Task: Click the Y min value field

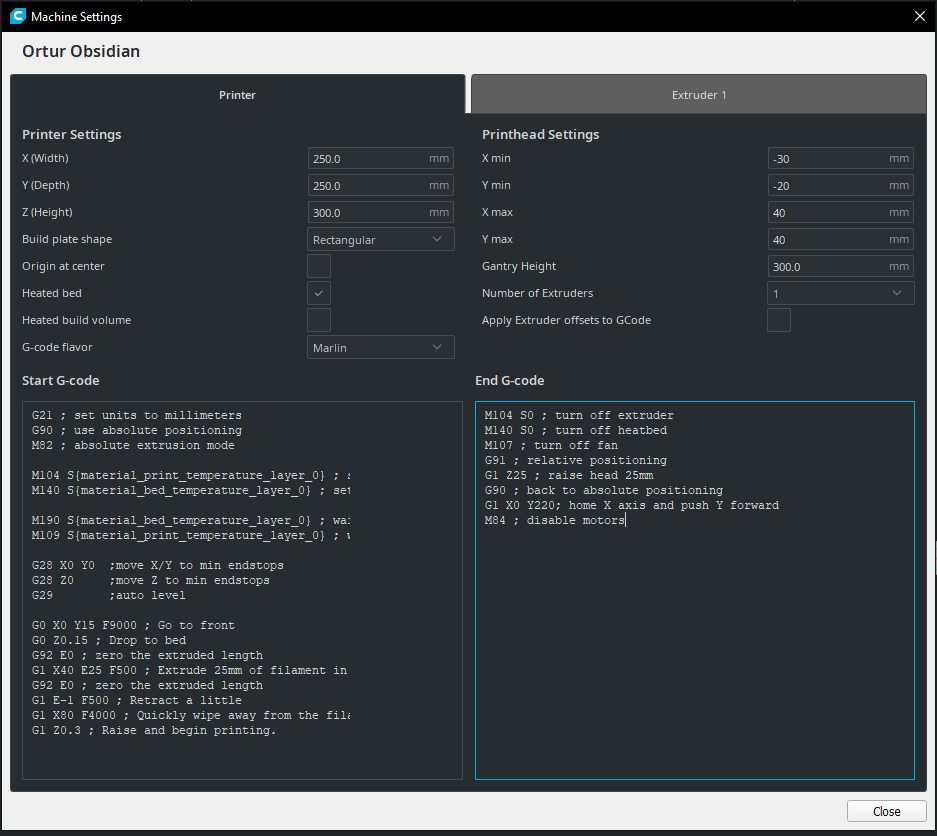Action: click(840, 185)
